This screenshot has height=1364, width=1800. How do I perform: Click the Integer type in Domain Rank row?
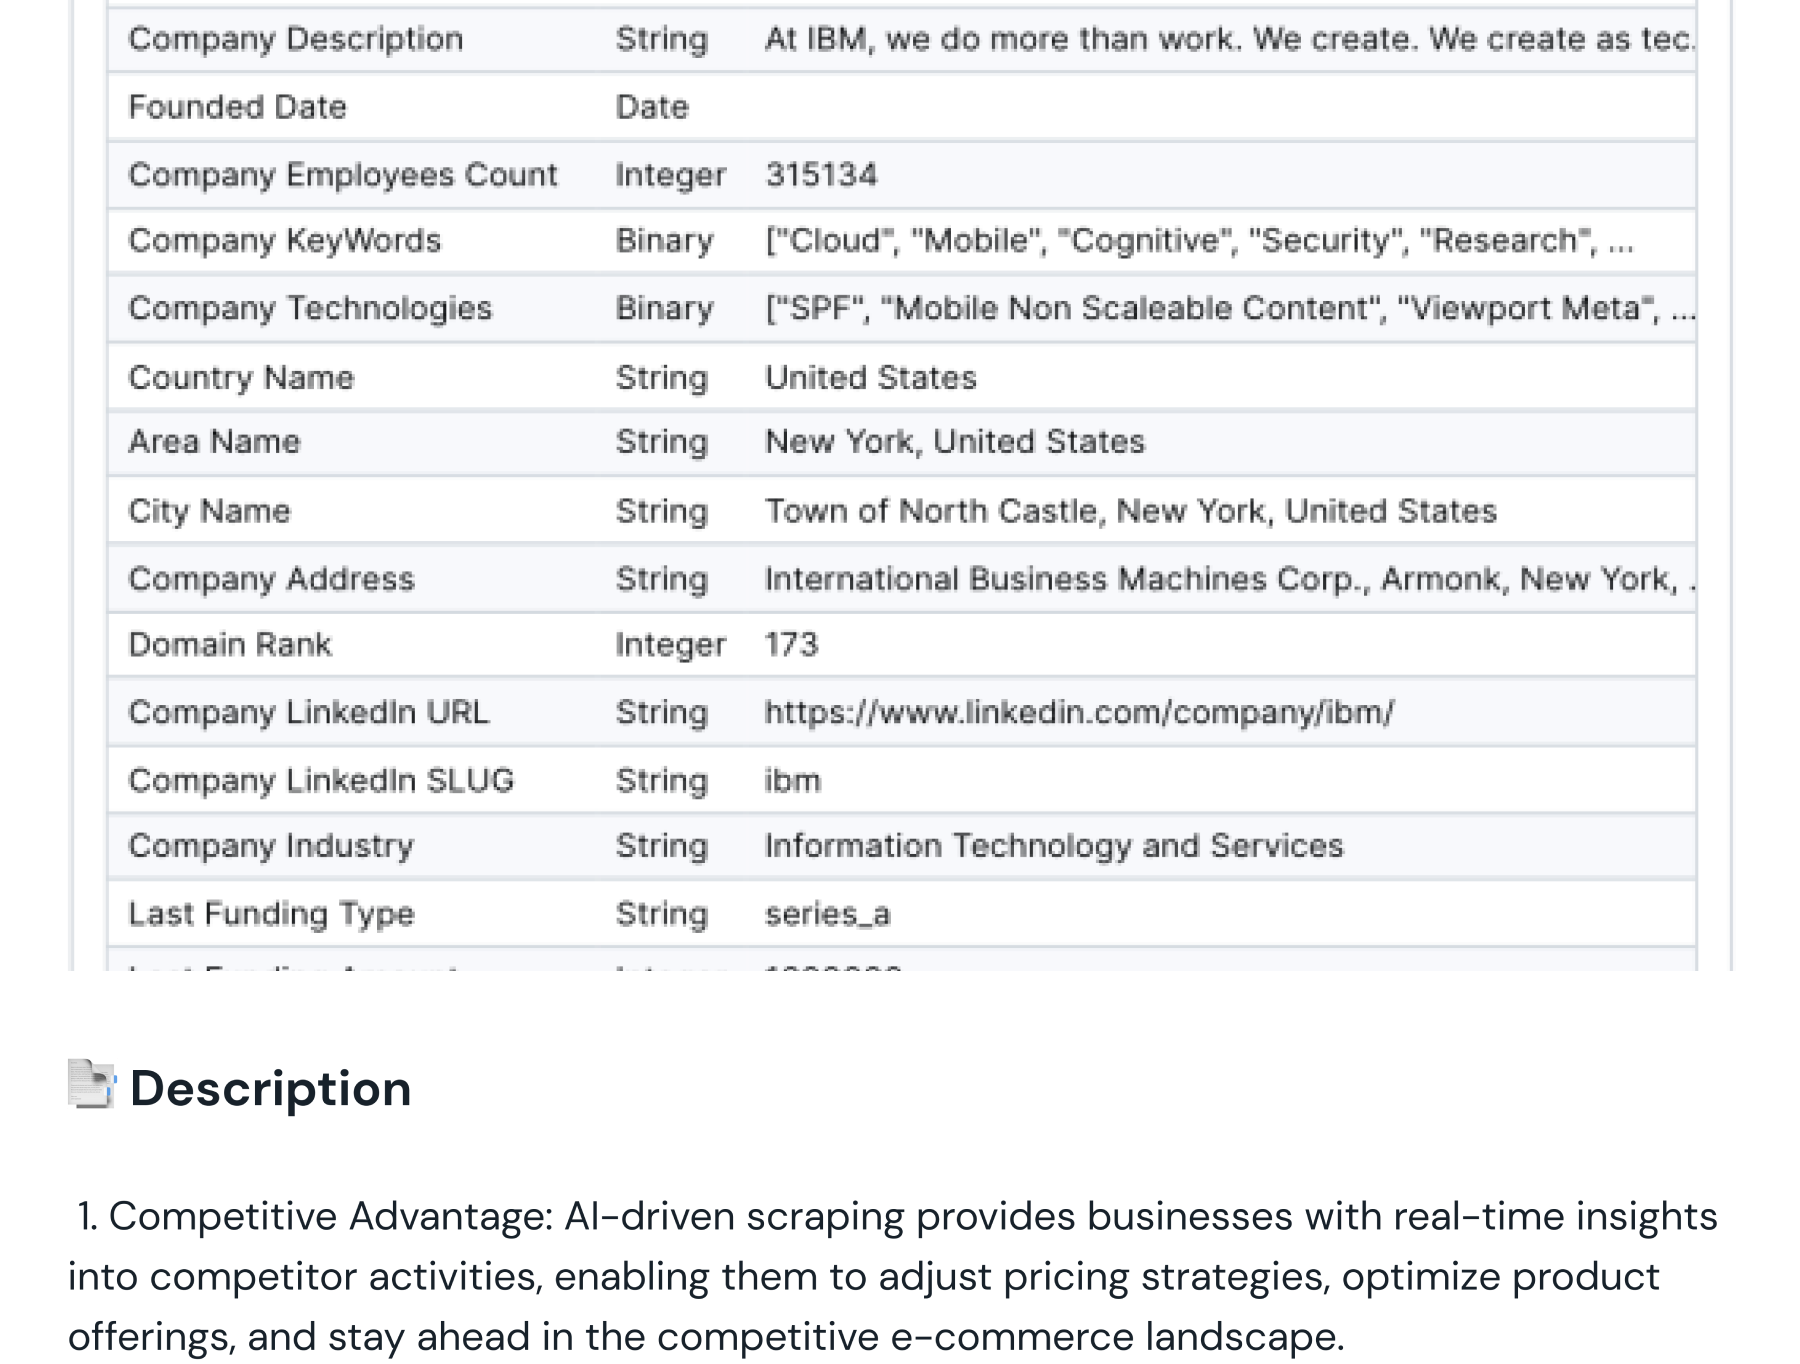(670, 645)
